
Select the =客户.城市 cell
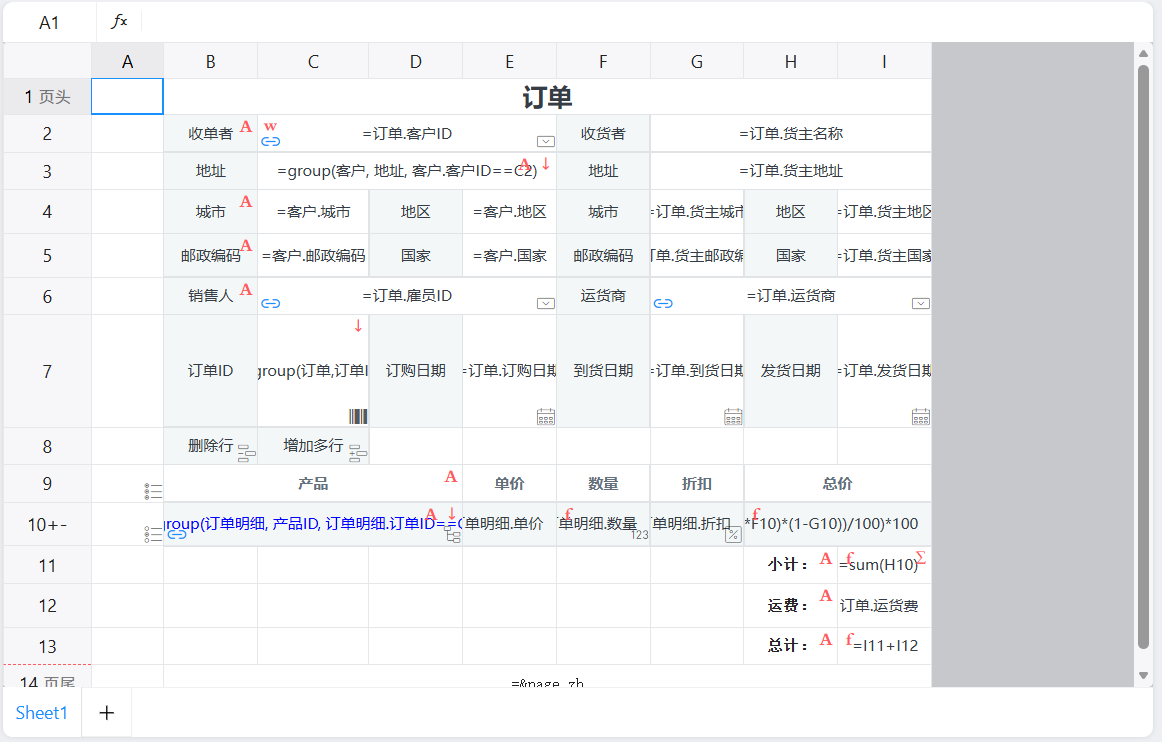pos(313,212)
